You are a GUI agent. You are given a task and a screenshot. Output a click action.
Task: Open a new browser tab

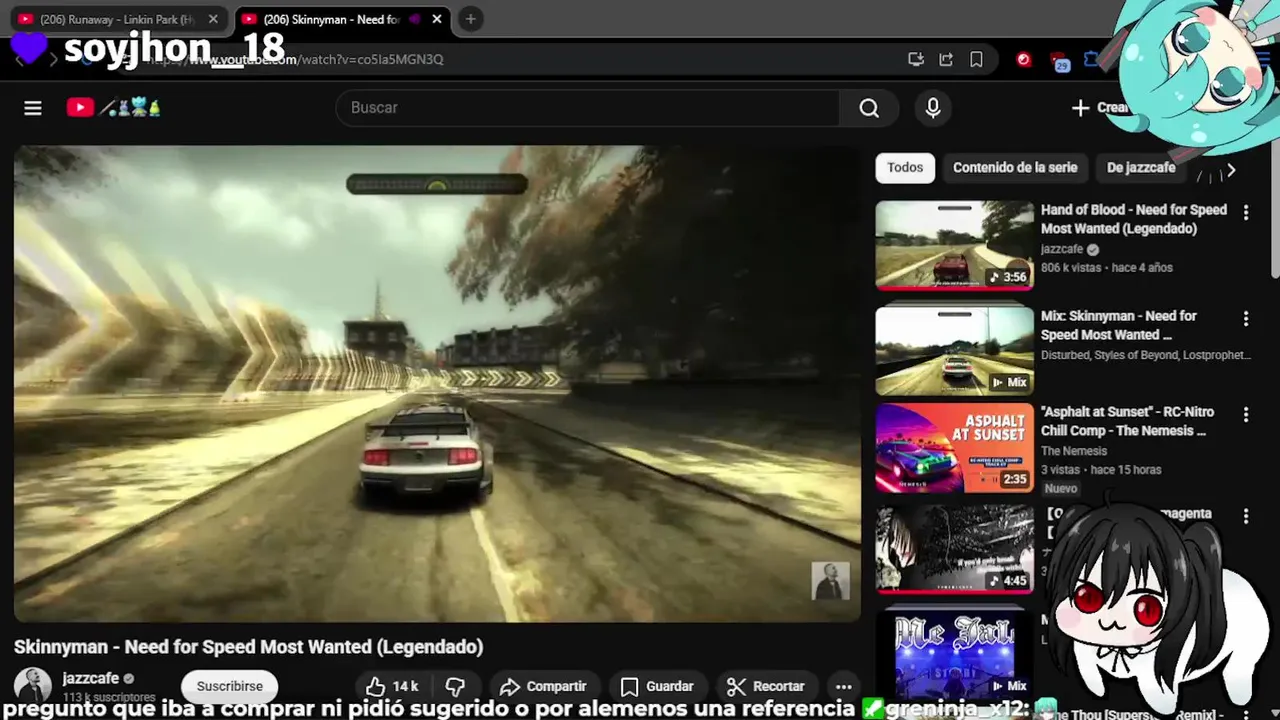pos(470,19)
